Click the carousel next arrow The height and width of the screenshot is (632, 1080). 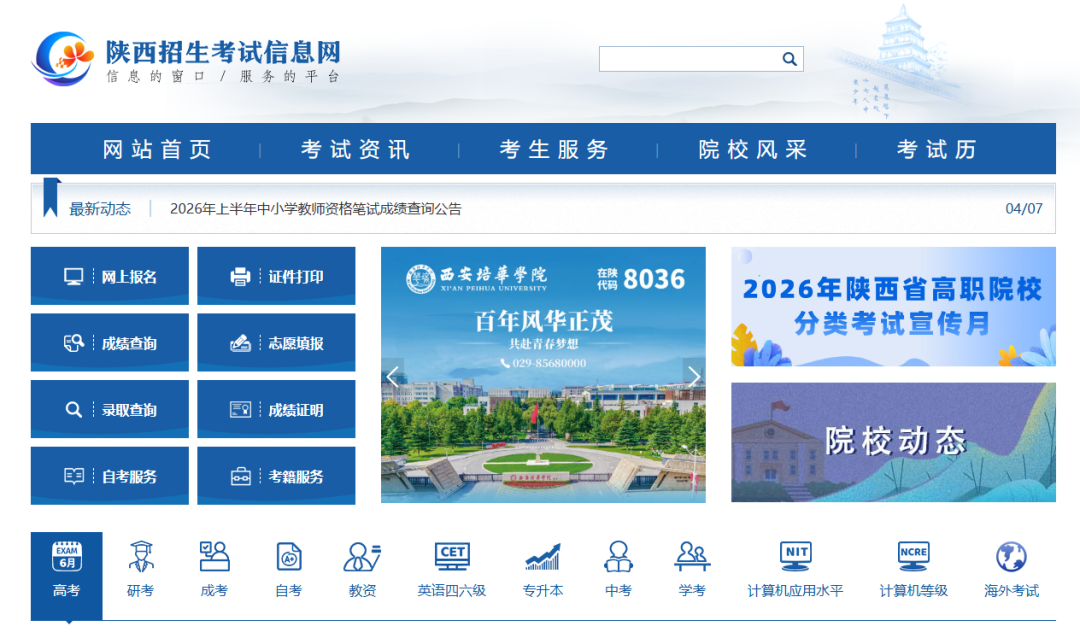tap(694, 376)
